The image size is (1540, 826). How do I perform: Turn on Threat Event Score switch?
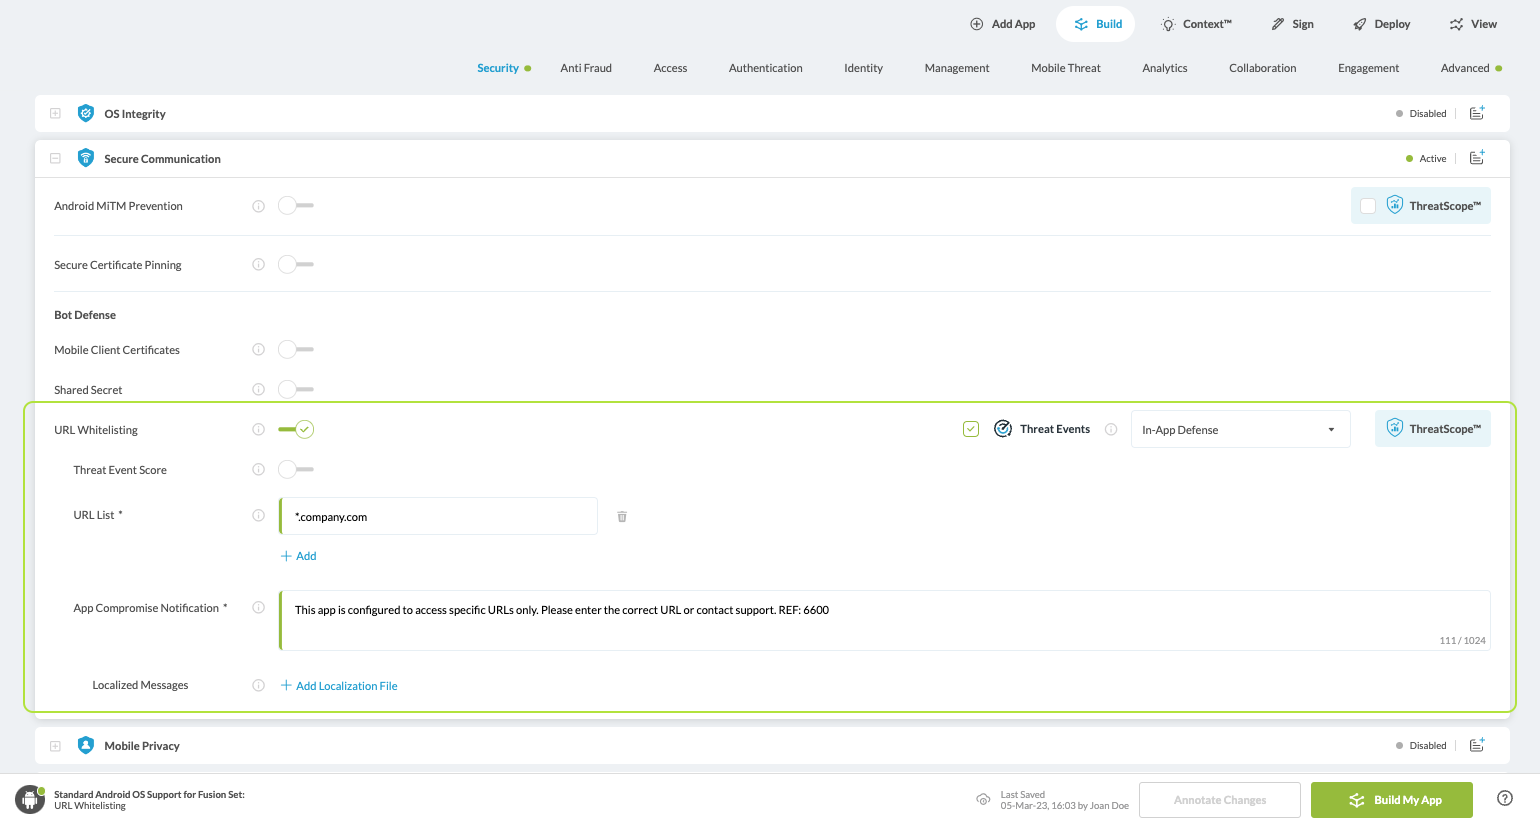point(296,470)
